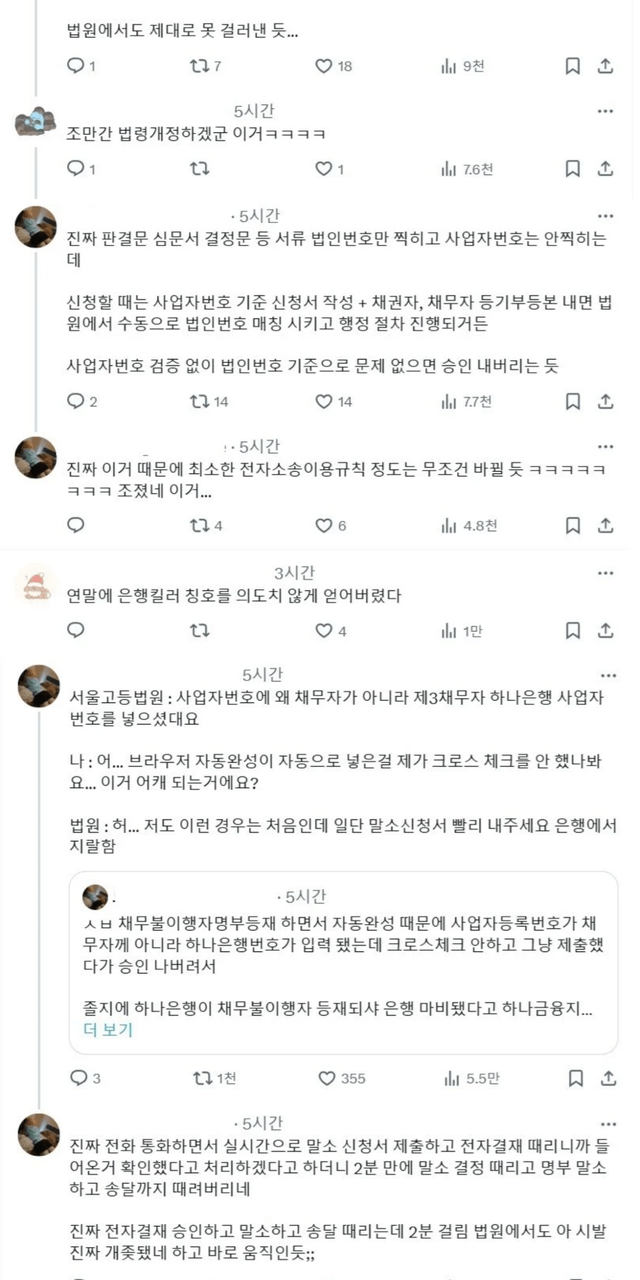Open more options on 은행킬러 tweet

[x=604, y=573]
